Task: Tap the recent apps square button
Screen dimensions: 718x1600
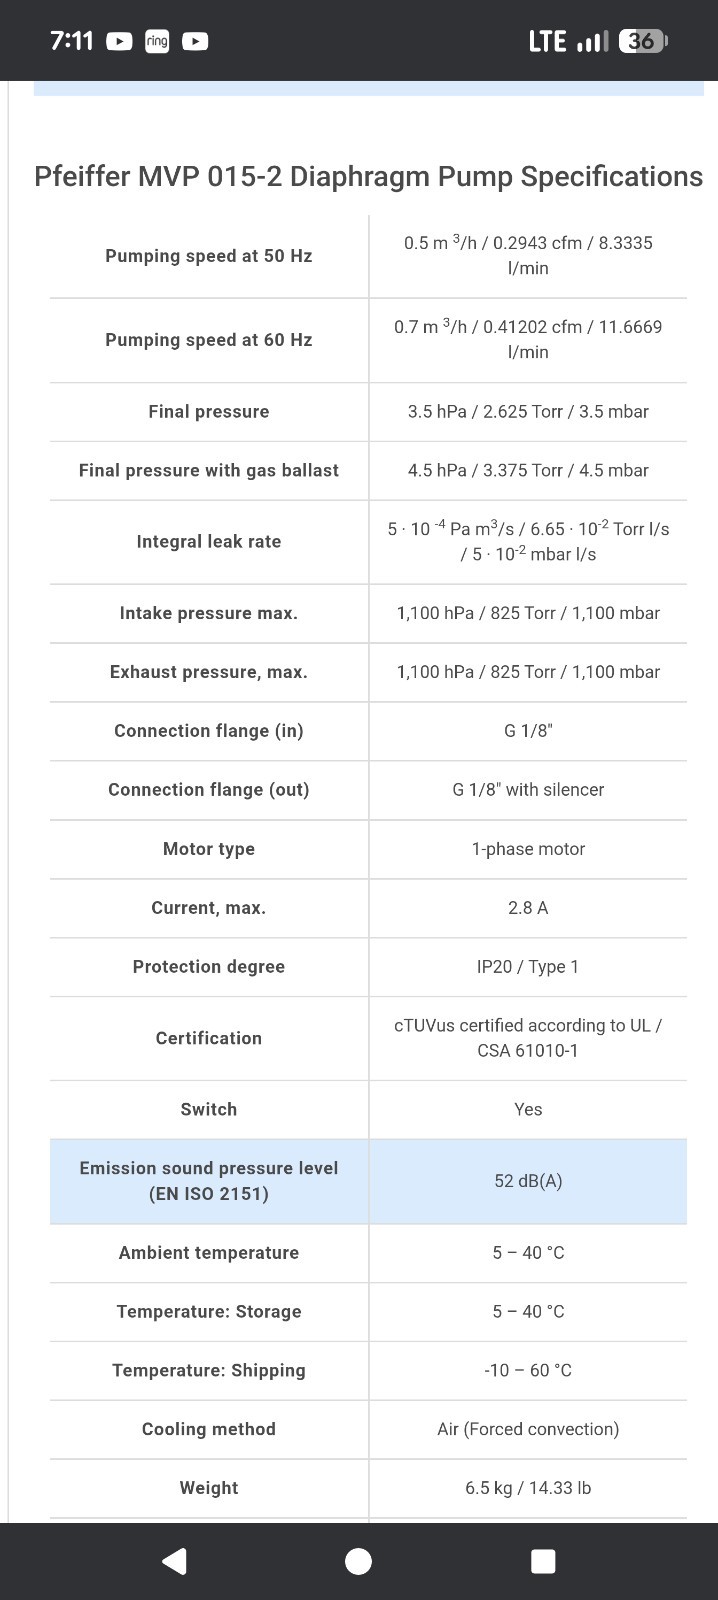Action: 543,1561
